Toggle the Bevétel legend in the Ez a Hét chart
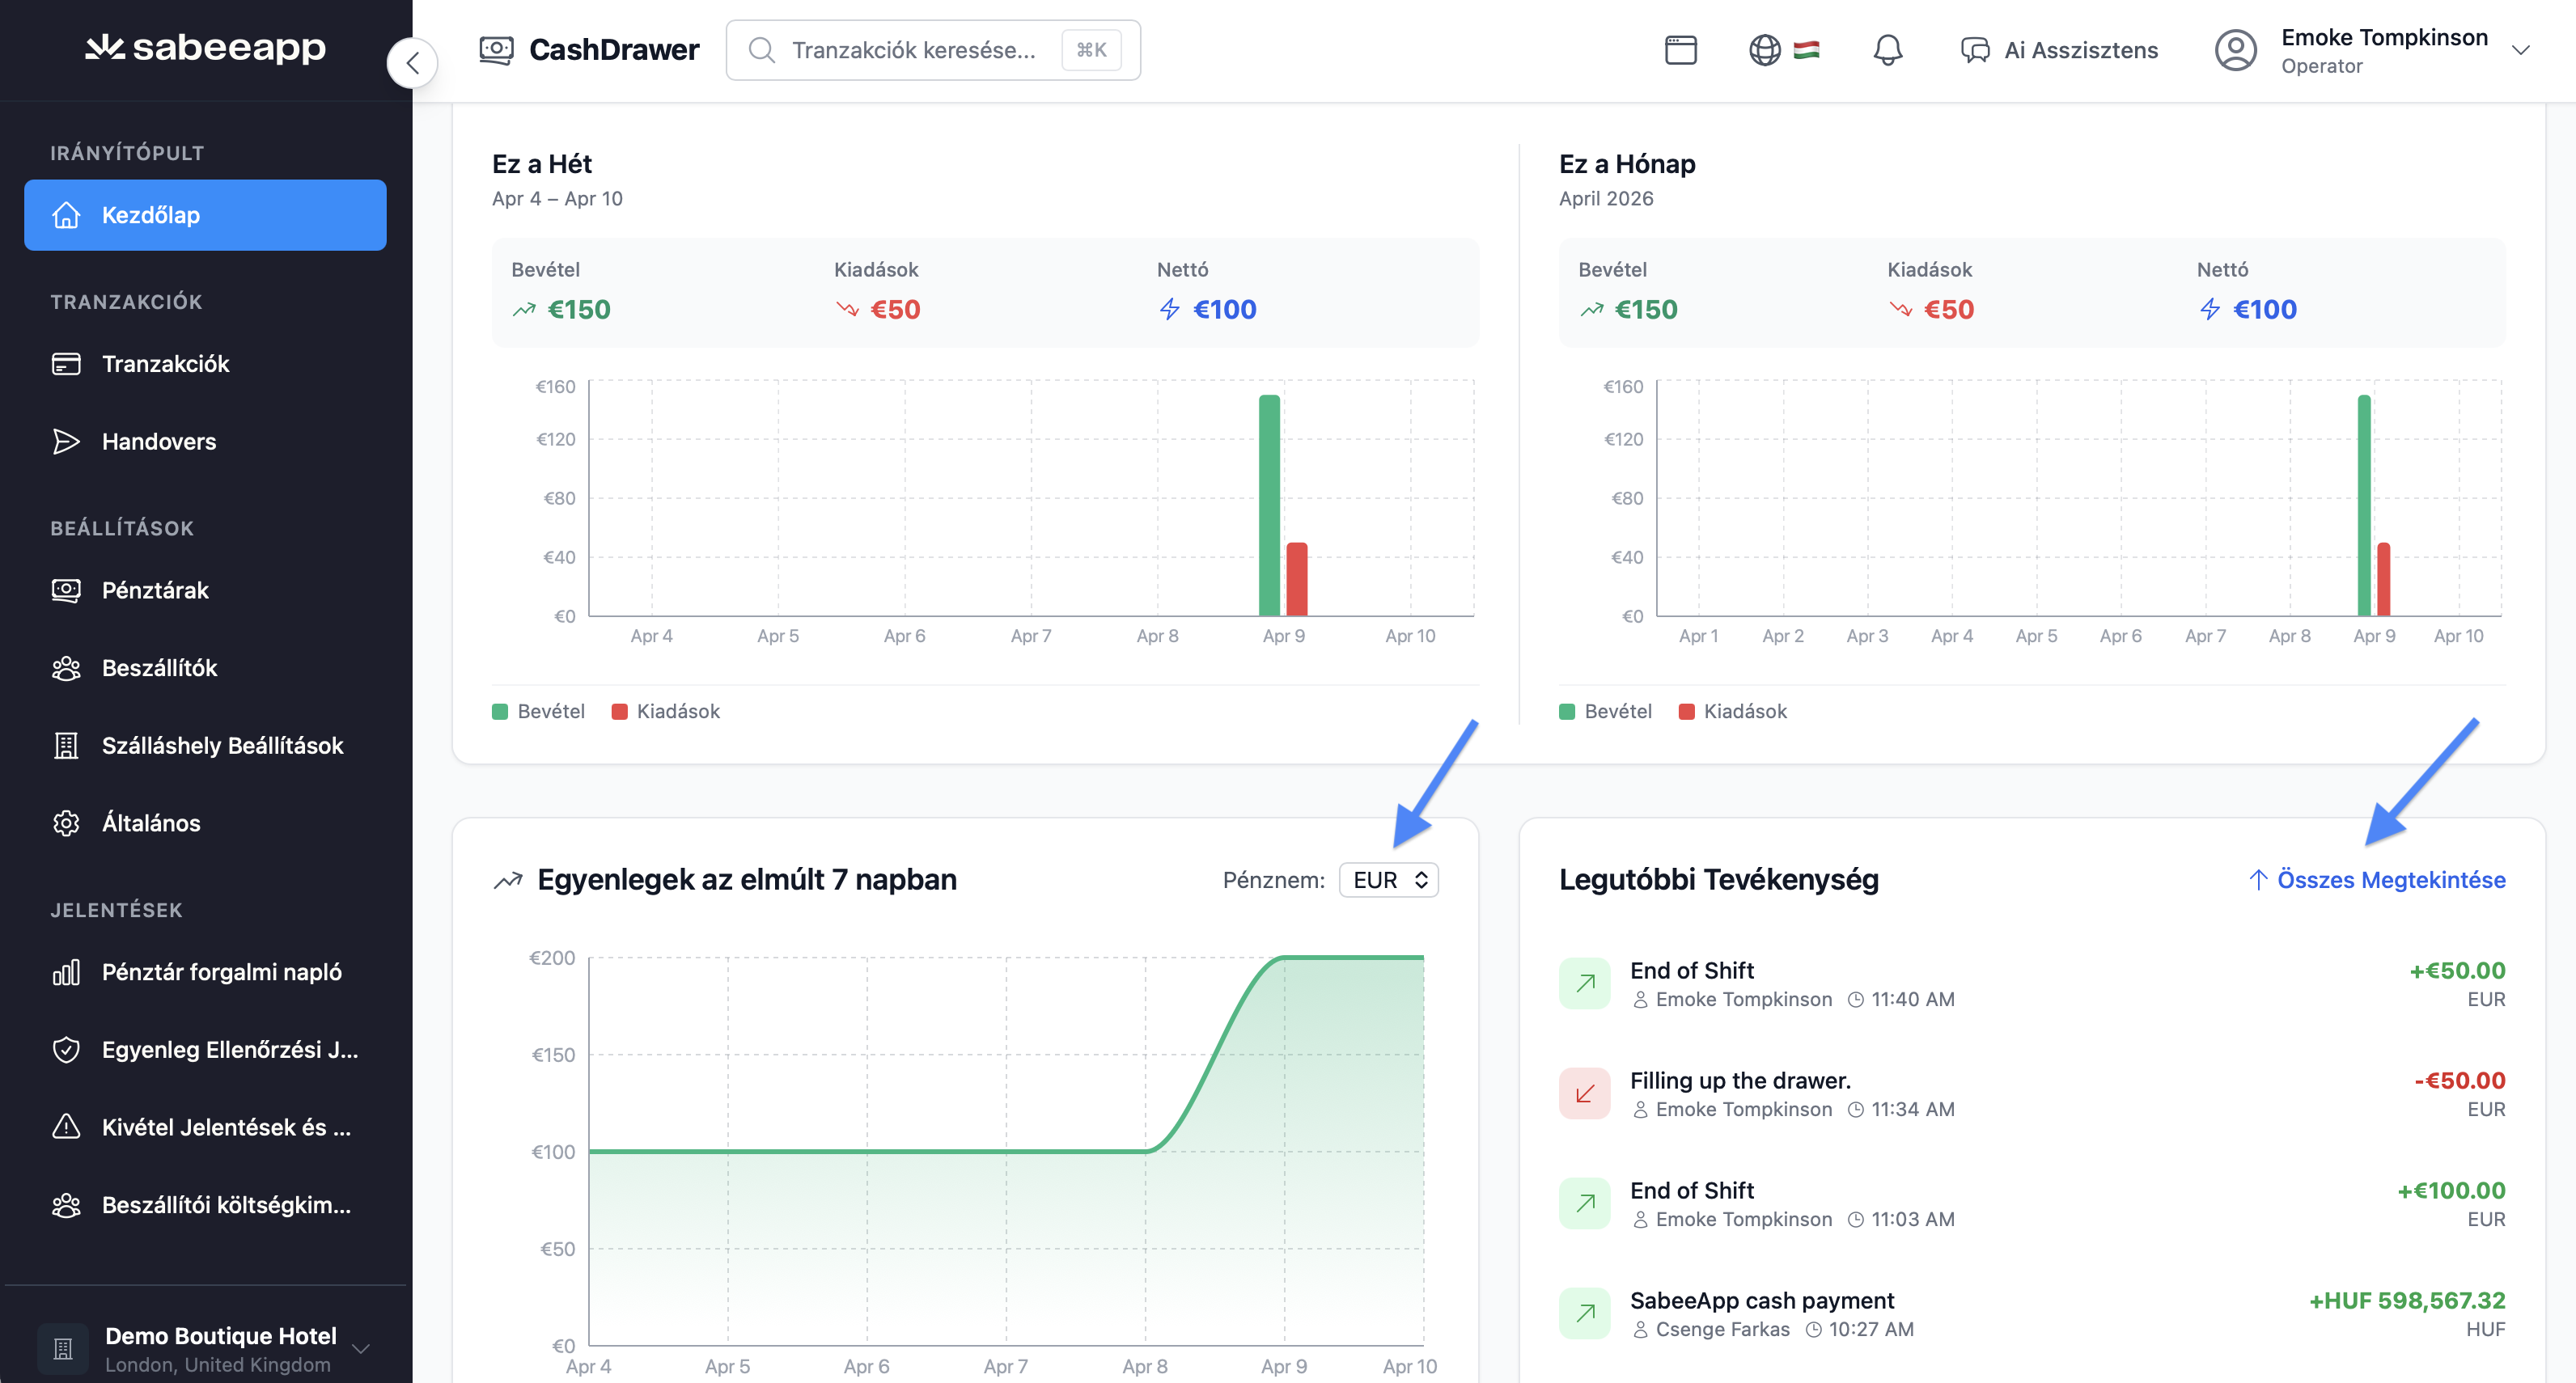This screenshot has width=2576, height=1383. [539, 711]
